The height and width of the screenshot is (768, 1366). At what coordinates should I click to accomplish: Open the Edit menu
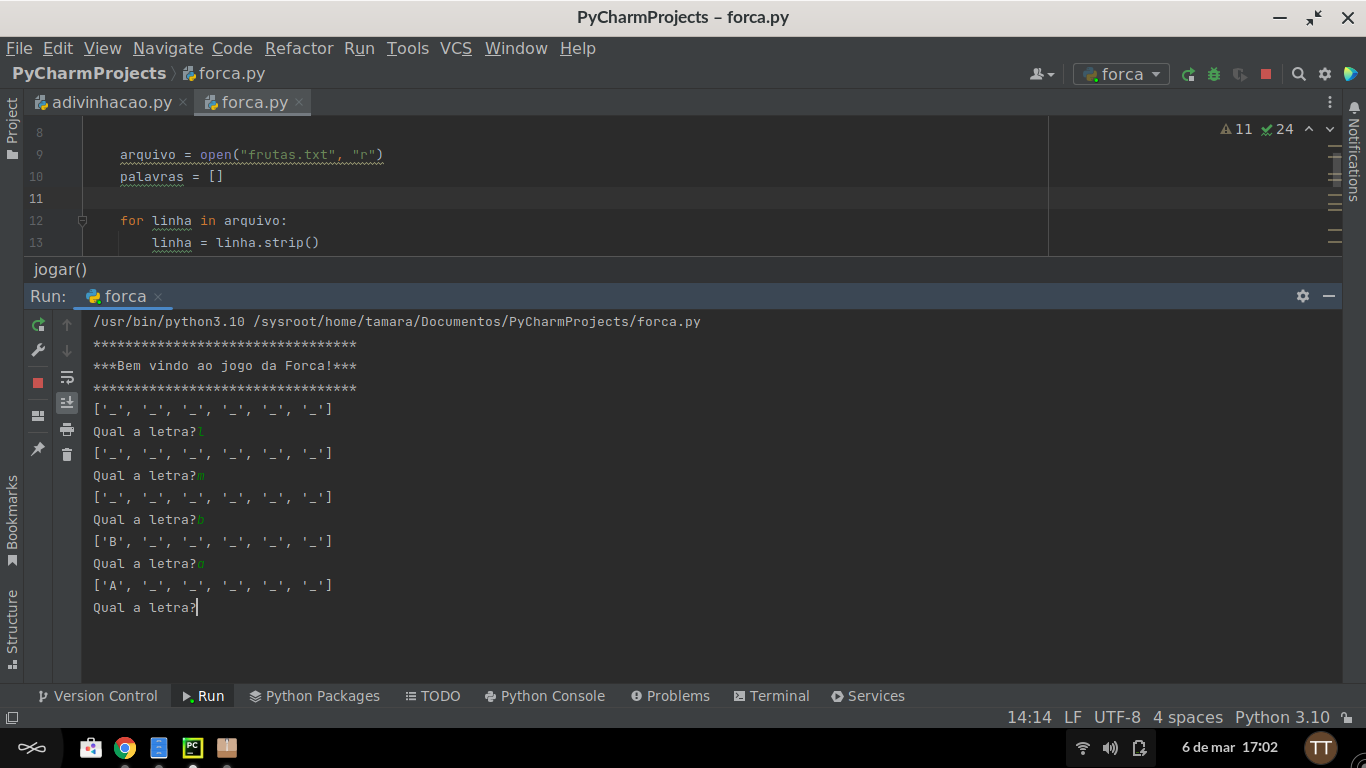click(58, 48)
